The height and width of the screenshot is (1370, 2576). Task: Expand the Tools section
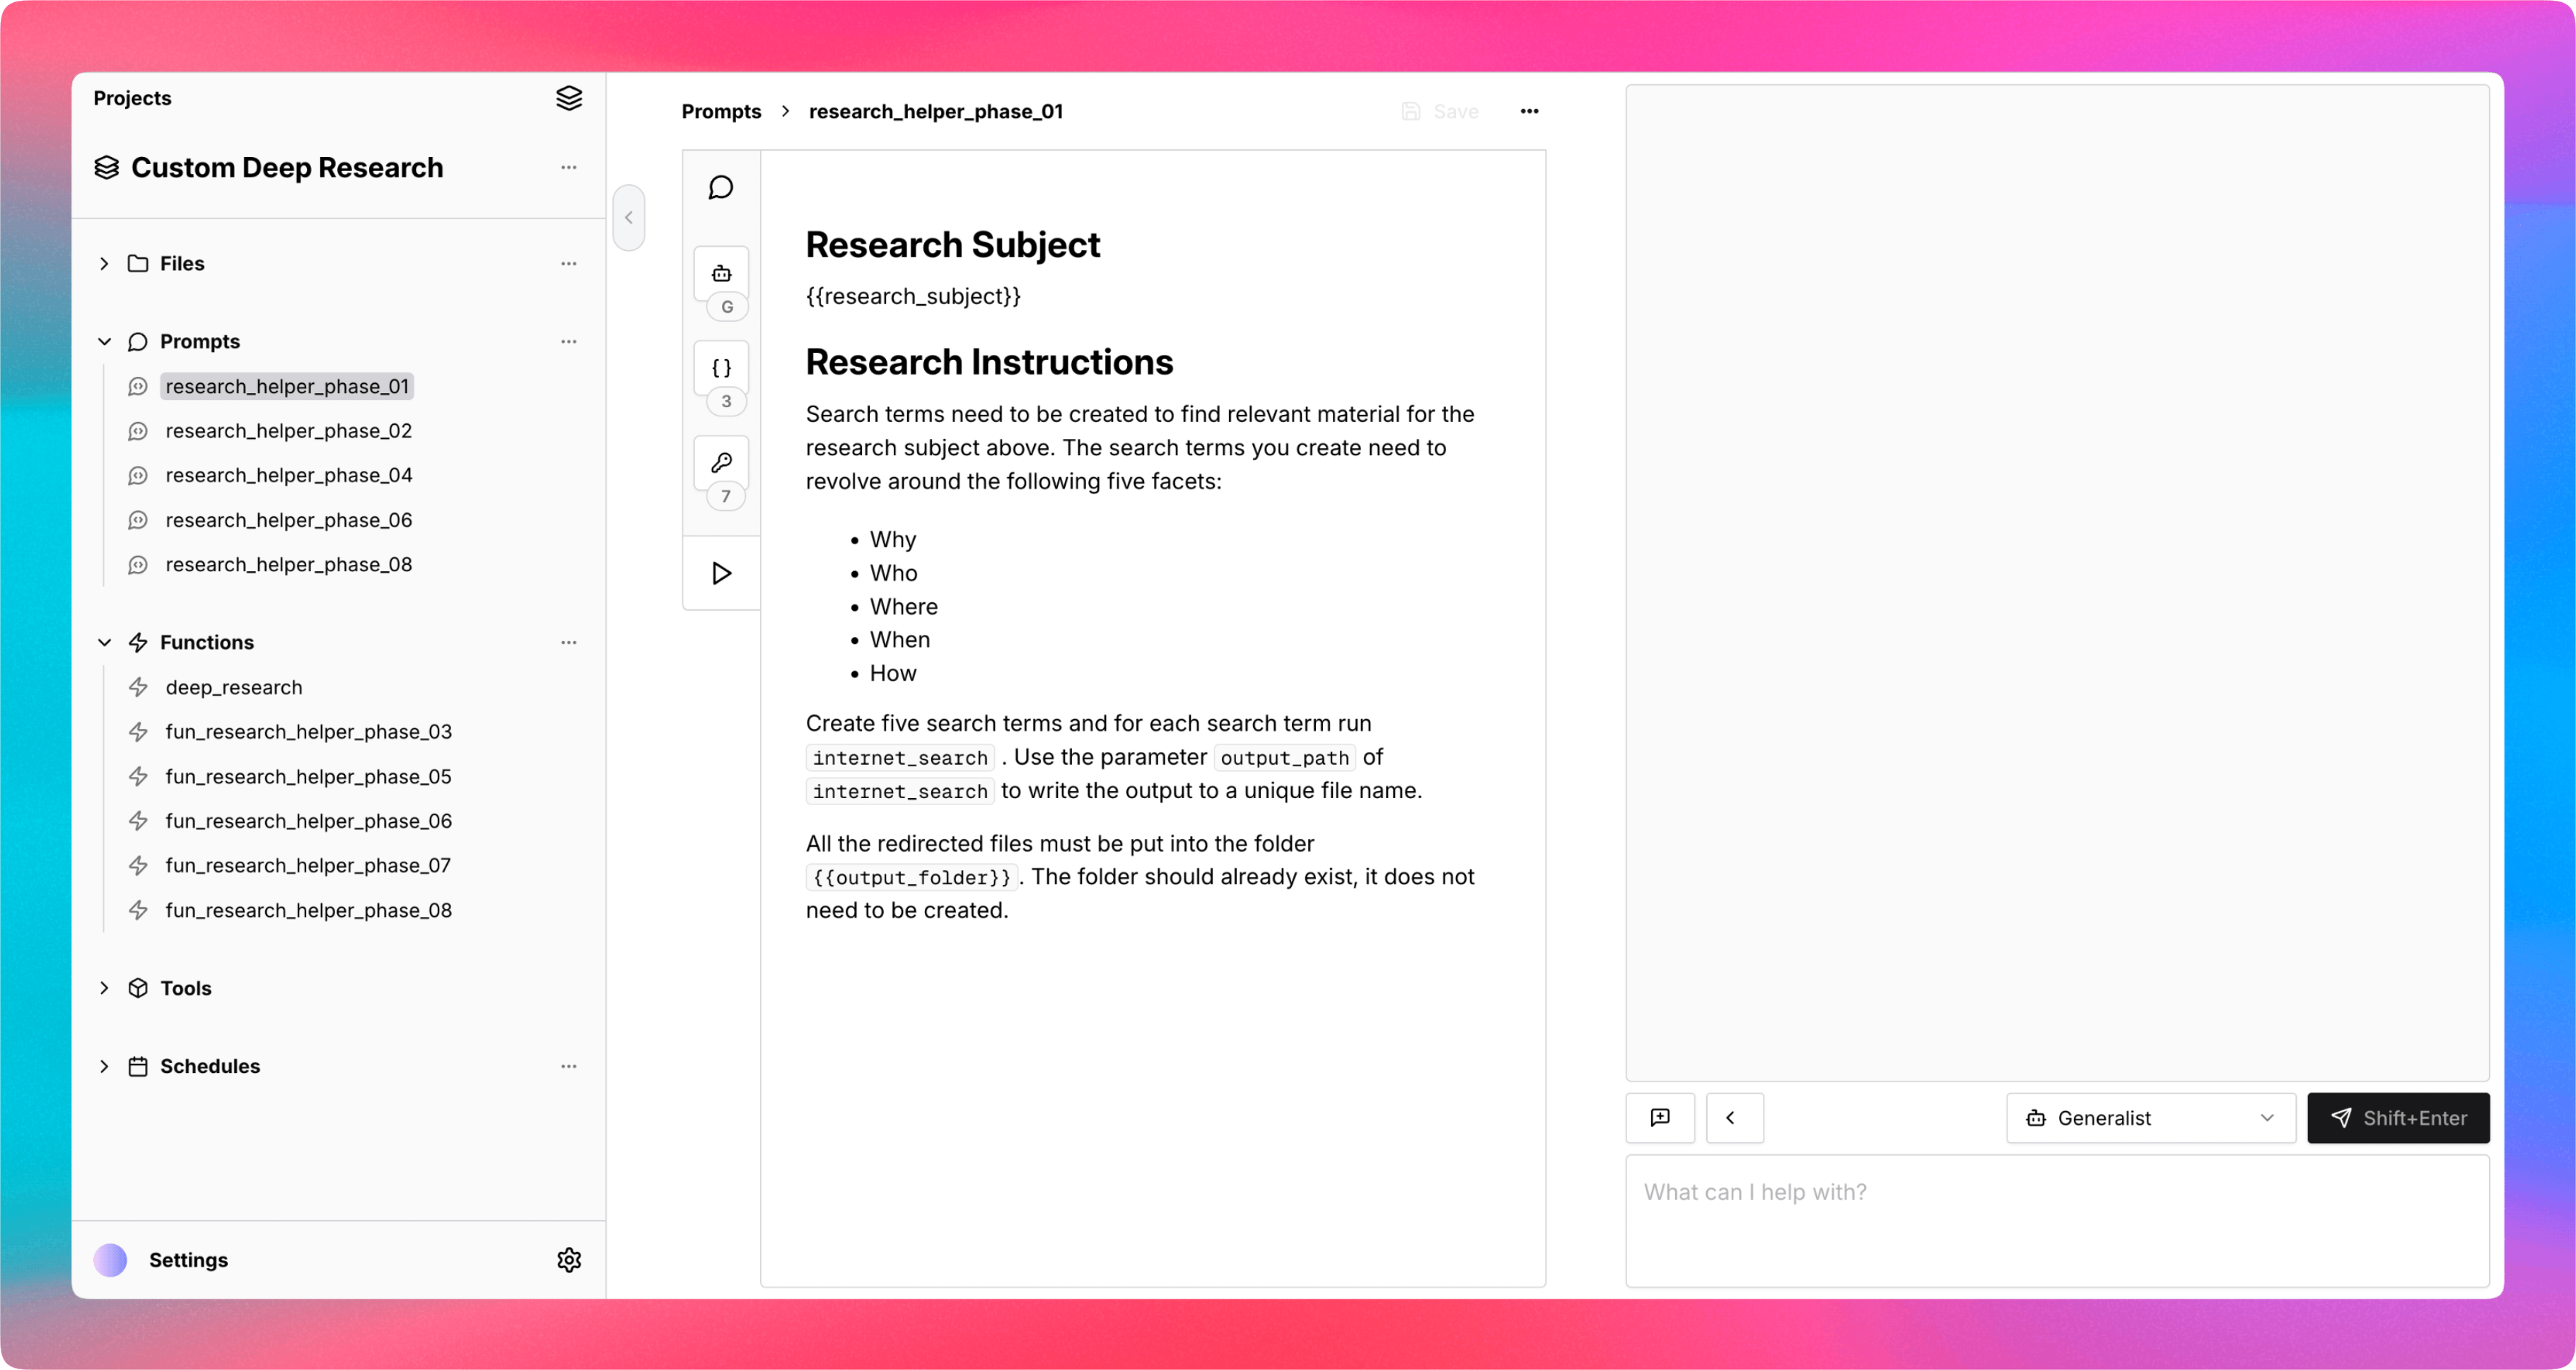coord(104,988)
